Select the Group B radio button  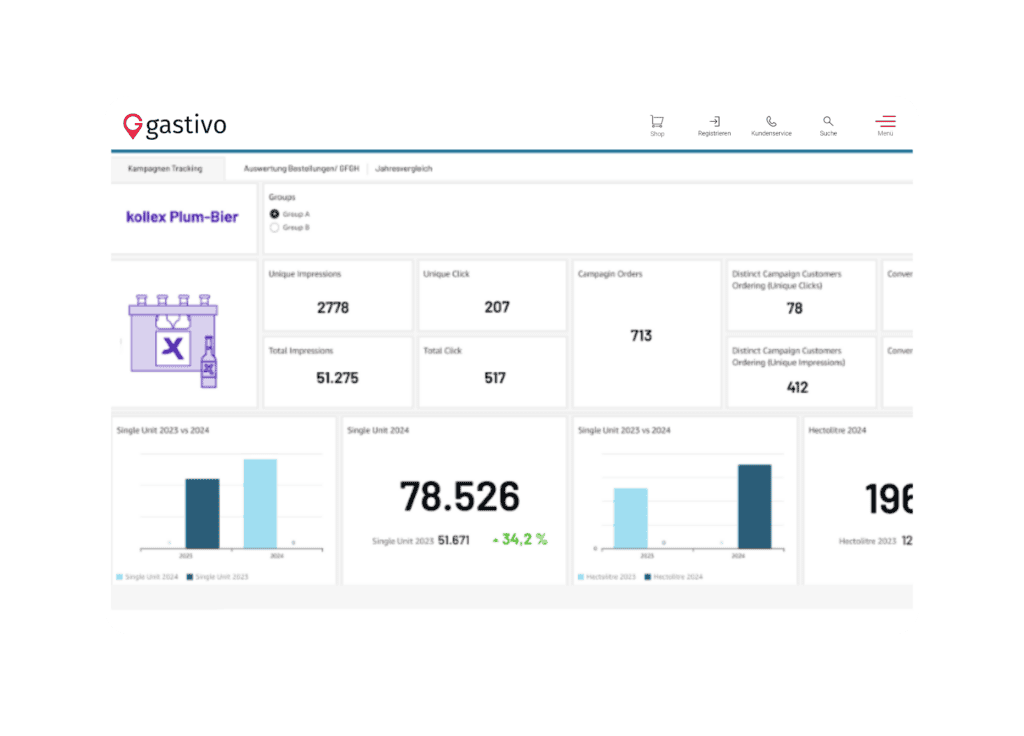point(274,227)
